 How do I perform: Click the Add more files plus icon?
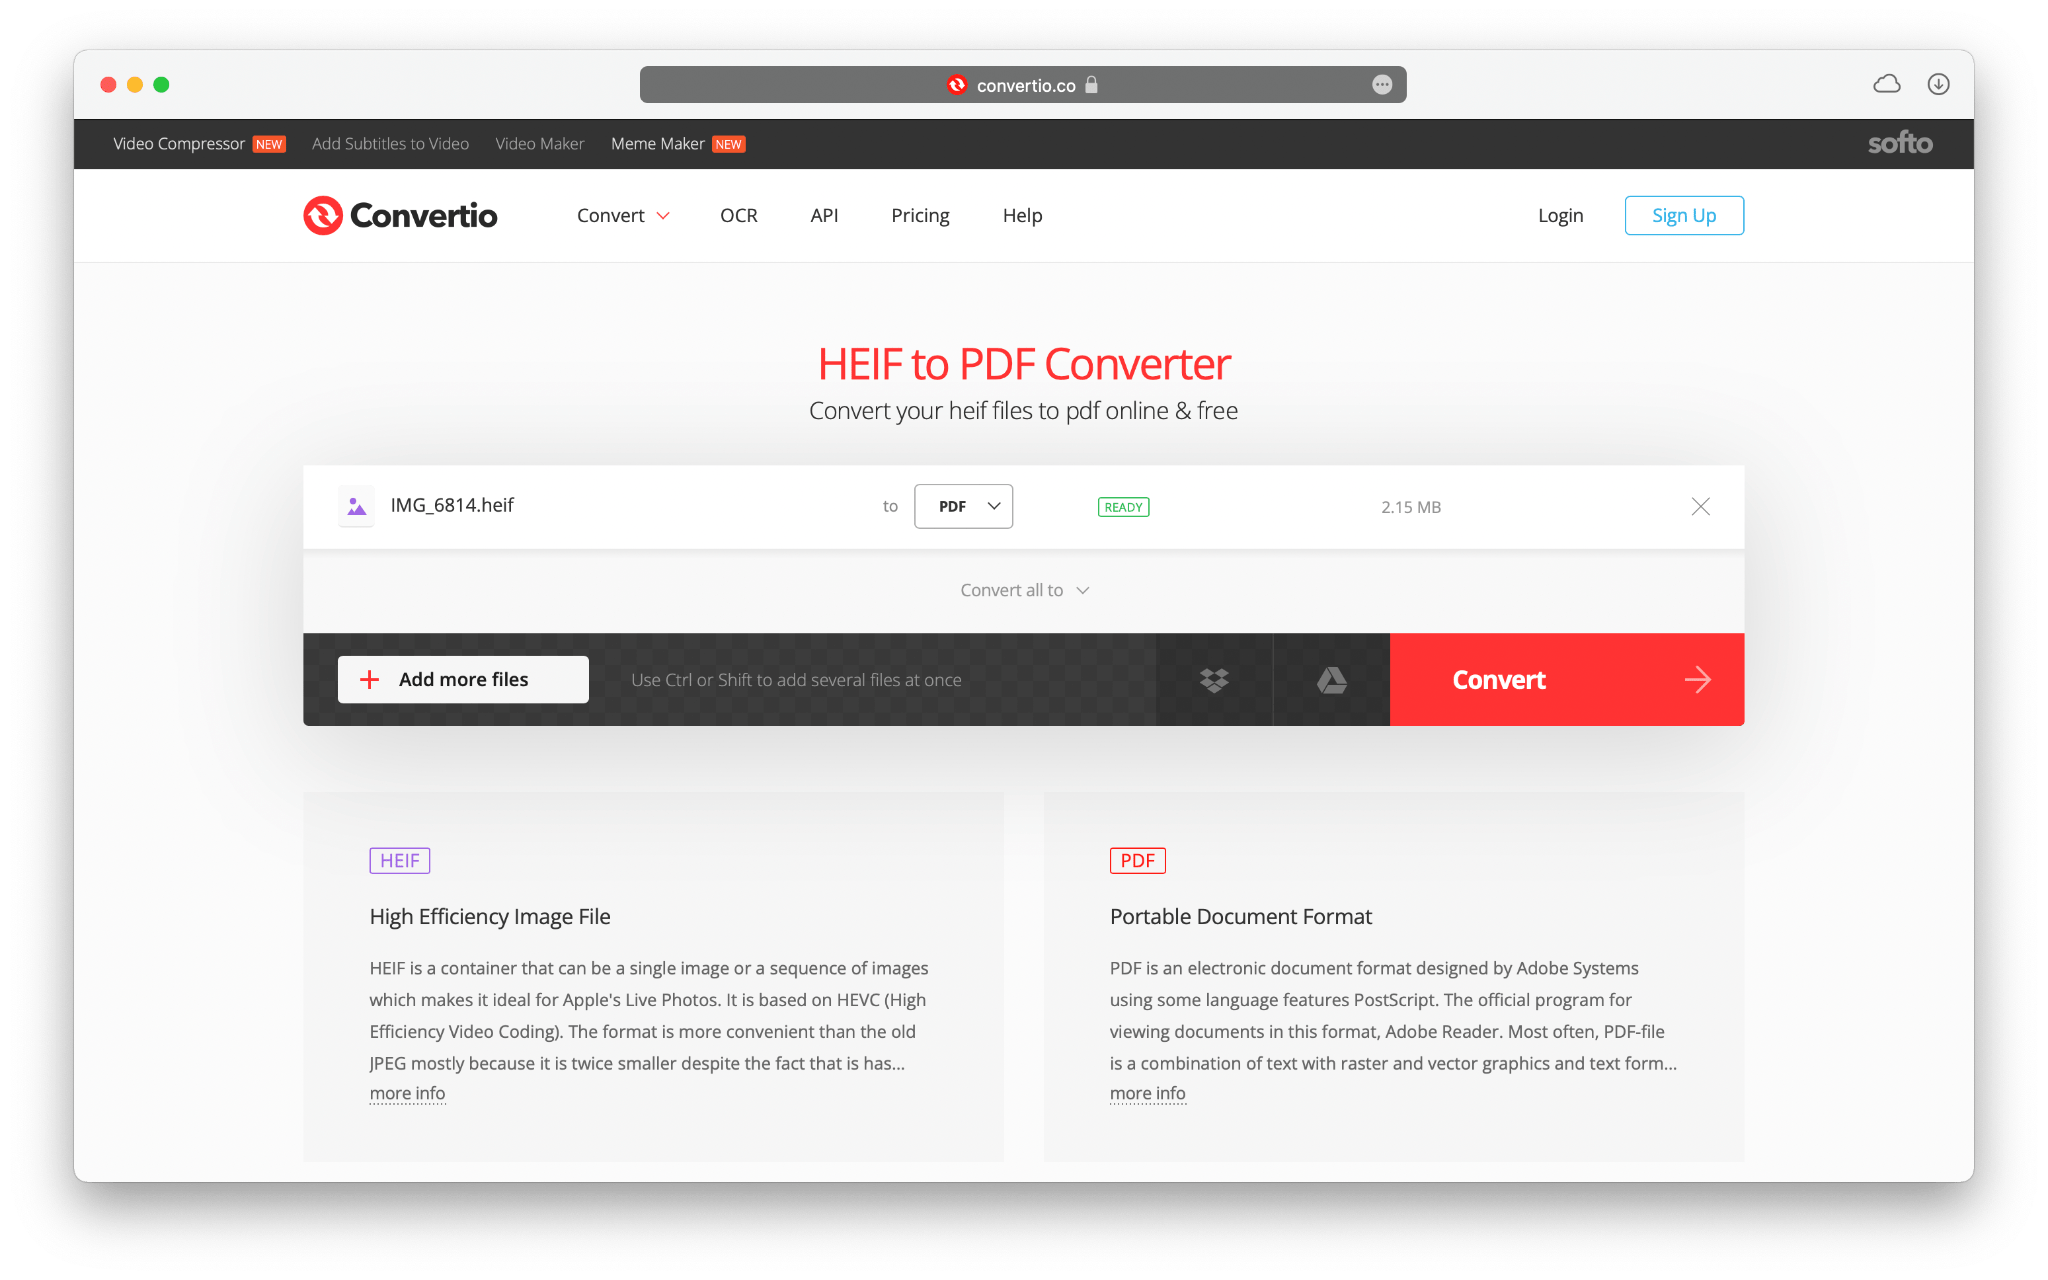pos(369,678)
